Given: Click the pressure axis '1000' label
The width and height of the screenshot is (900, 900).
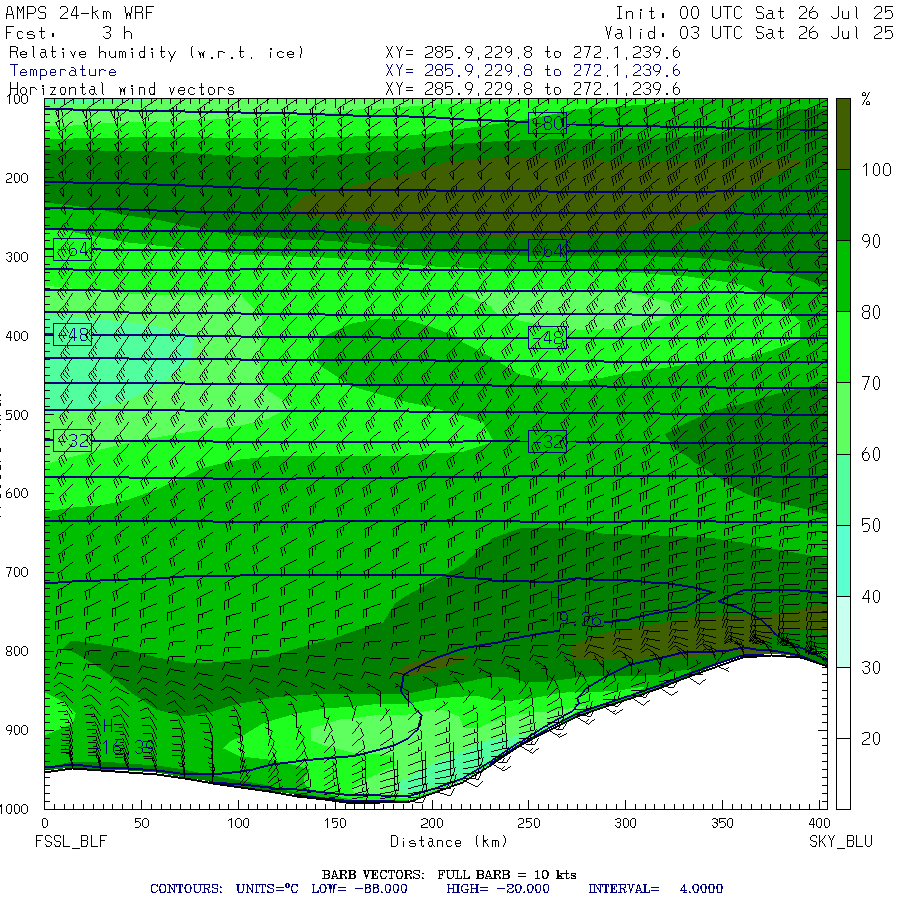Looking at the screenshot, I should [14, 809].
